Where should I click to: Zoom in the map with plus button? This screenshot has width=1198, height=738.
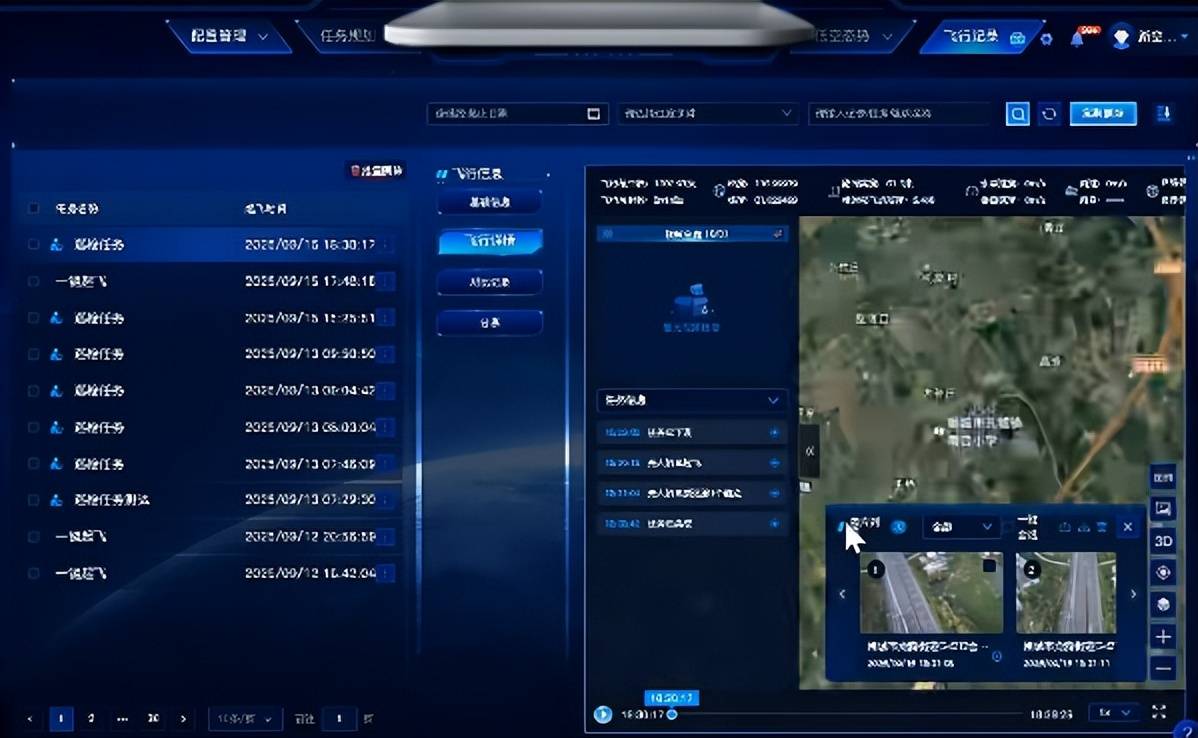[x=1163, y=637]
